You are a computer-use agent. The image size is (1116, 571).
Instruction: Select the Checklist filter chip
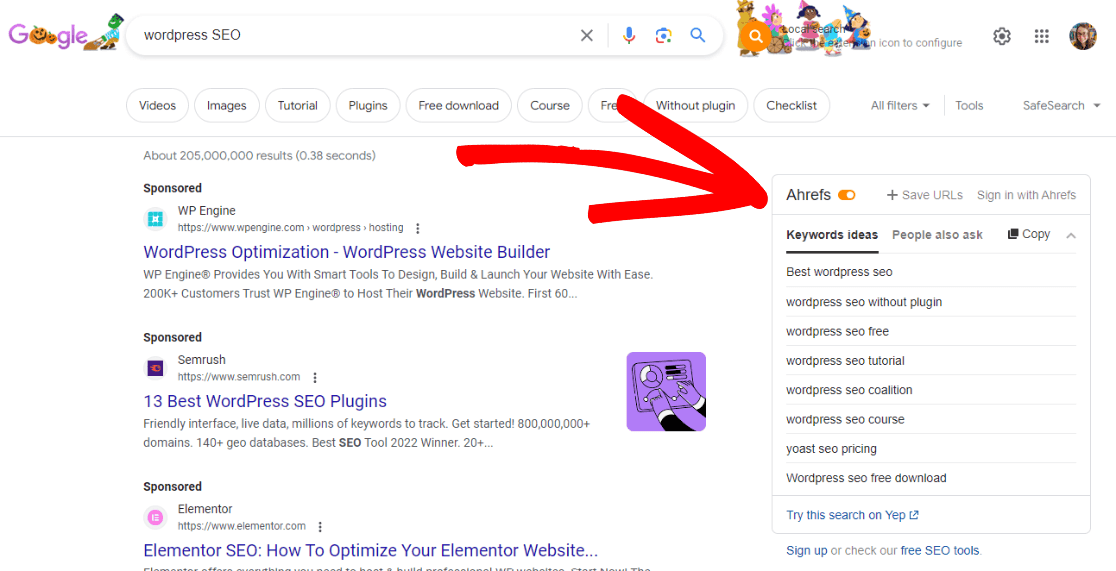791,105
